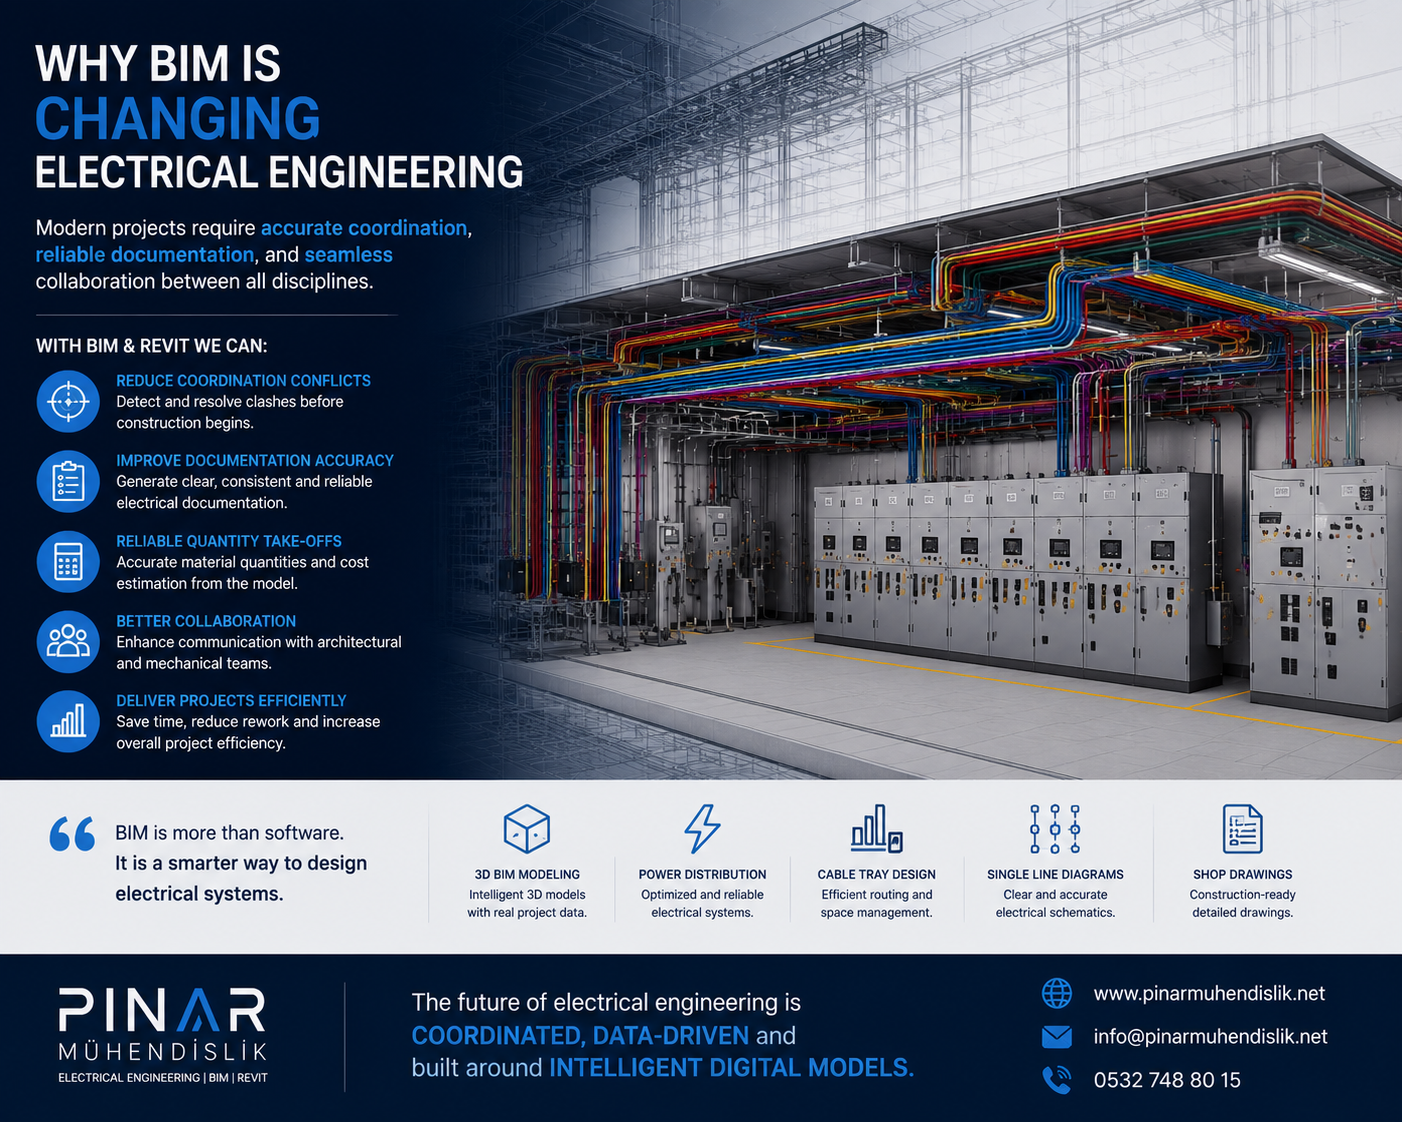This screenshot has height=1122, width=1402.
Task: Click the "SHOP DRAWINGS" label
Action: tap(1243, 874)
